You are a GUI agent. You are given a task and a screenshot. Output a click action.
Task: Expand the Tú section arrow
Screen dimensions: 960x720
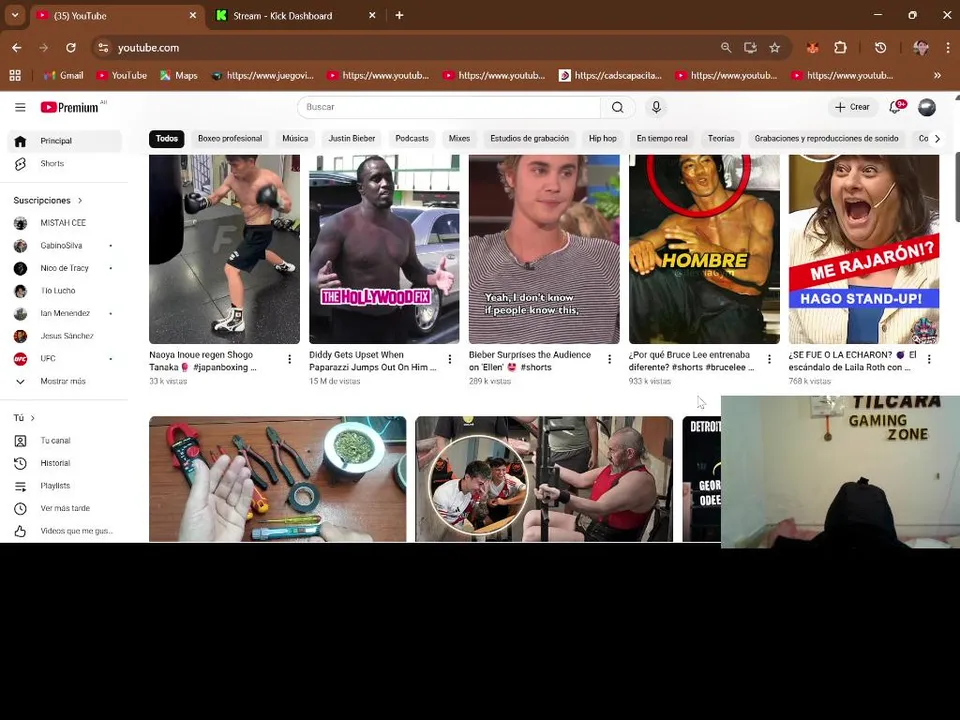pyautogui.click(x=32, y=418)
